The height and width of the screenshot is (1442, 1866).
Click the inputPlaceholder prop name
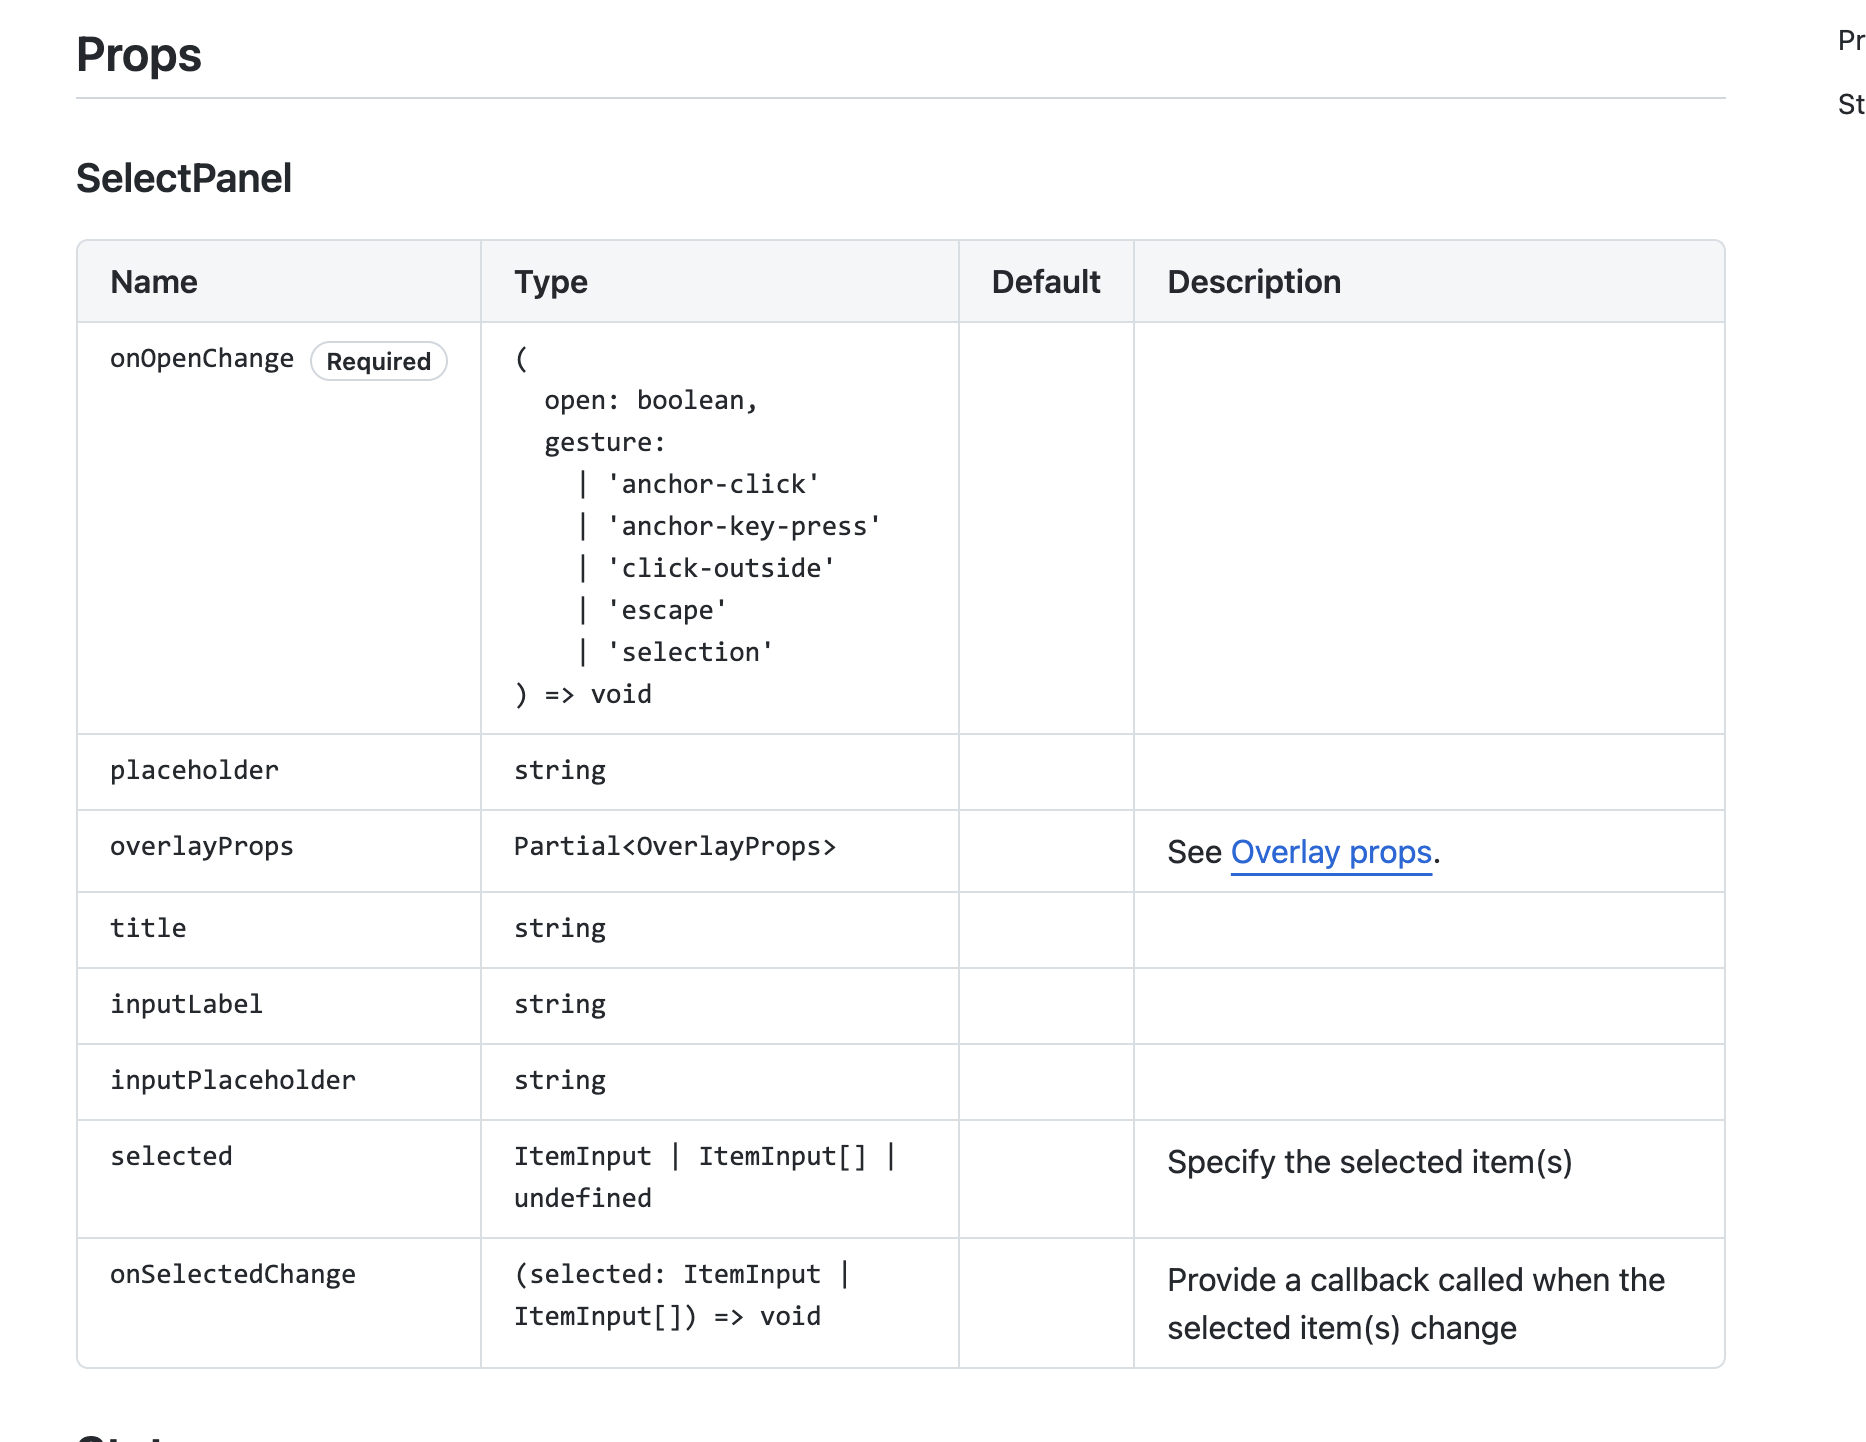(233, 1081)
